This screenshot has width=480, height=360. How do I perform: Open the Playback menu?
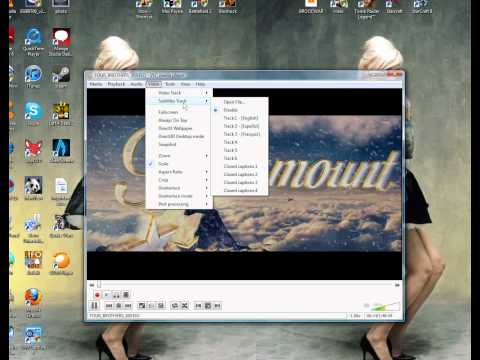[x=116, y=84]
